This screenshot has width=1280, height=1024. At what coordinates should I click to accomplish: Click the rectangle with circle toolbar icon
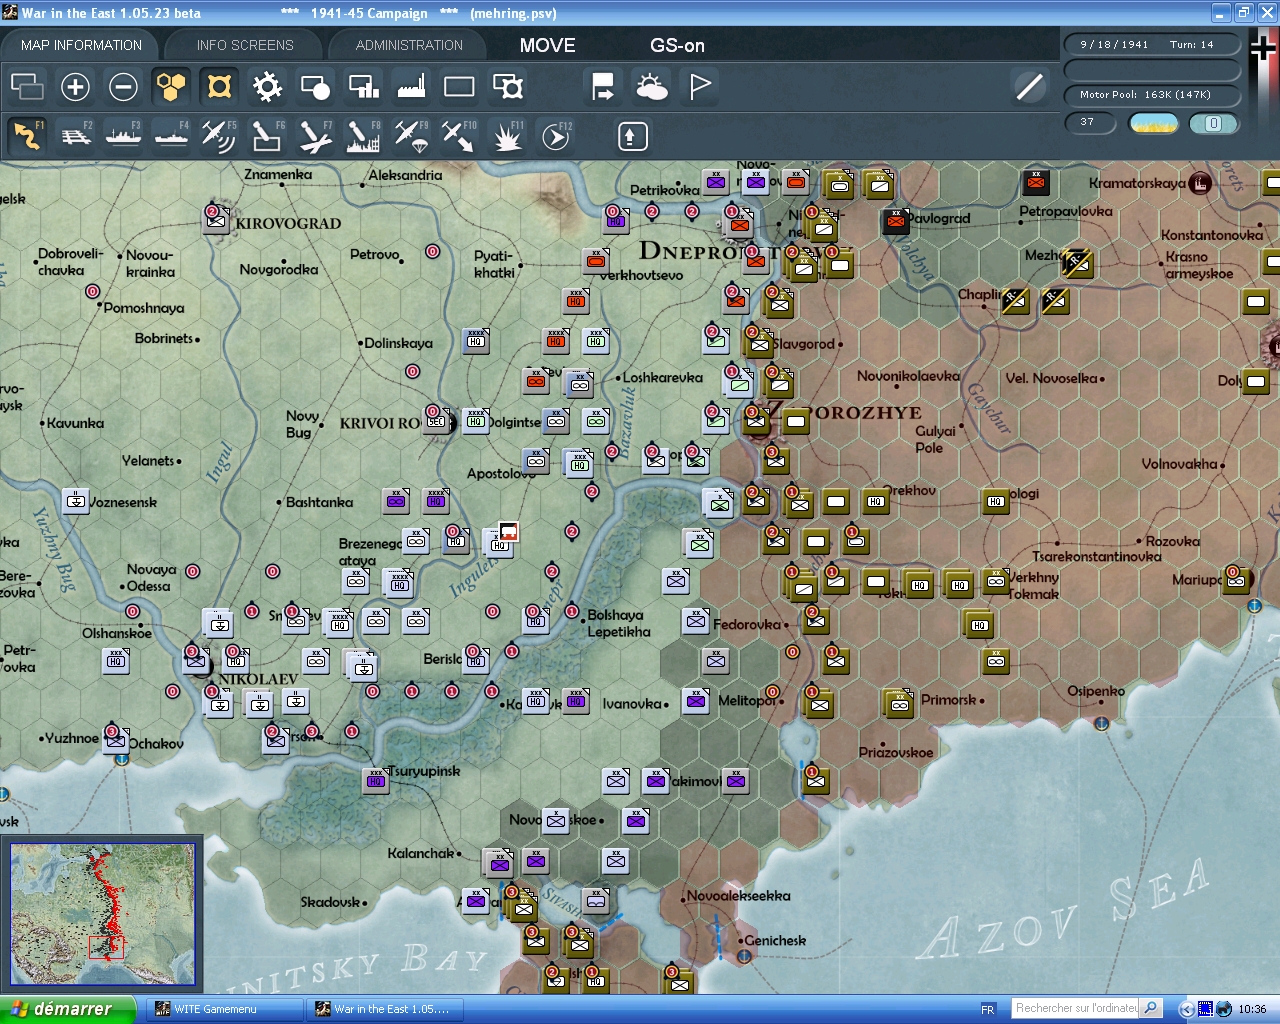pyautogui.click(x=315, y=87)
